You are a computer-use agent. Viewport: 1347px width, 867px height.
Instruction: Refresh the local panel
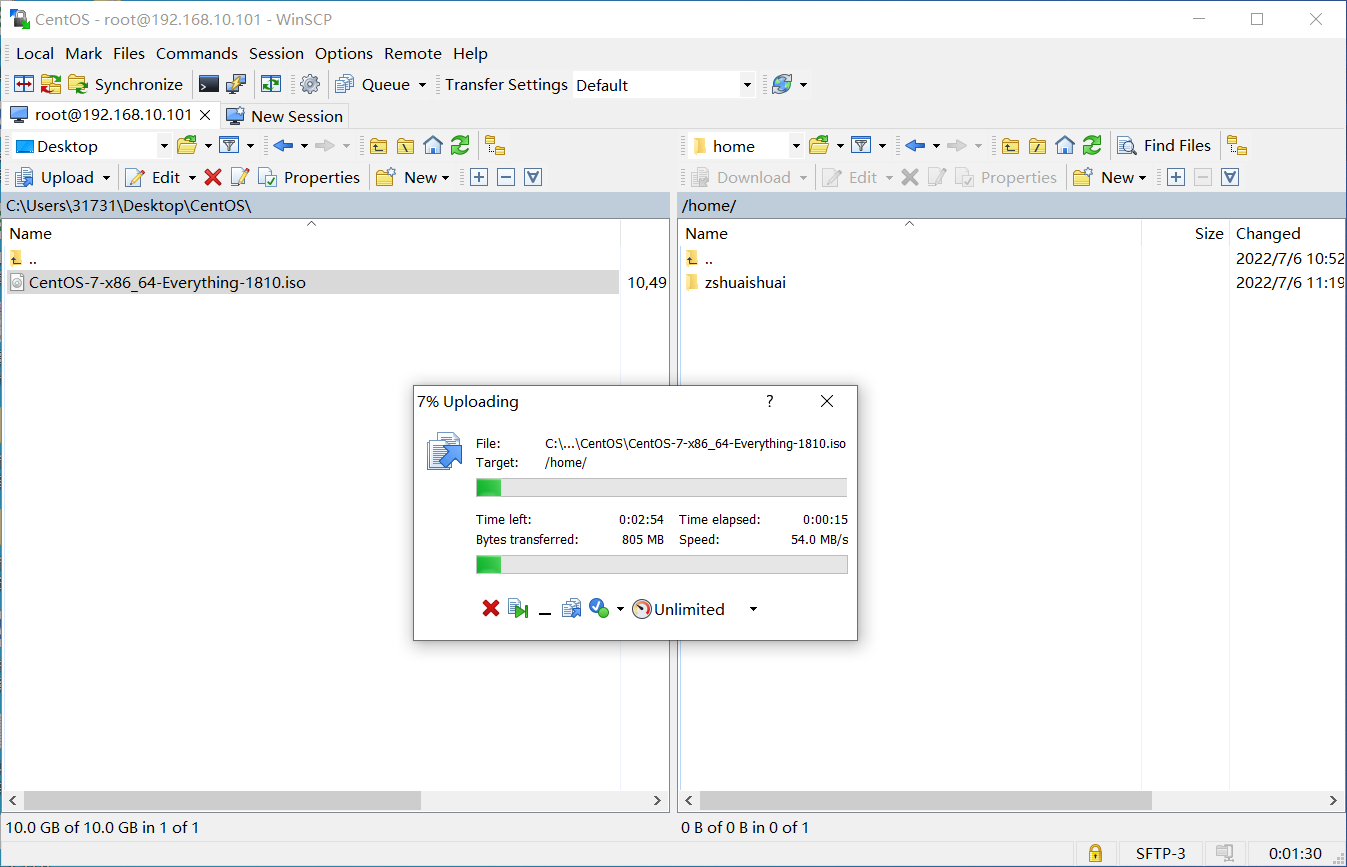tap(460, 146)
